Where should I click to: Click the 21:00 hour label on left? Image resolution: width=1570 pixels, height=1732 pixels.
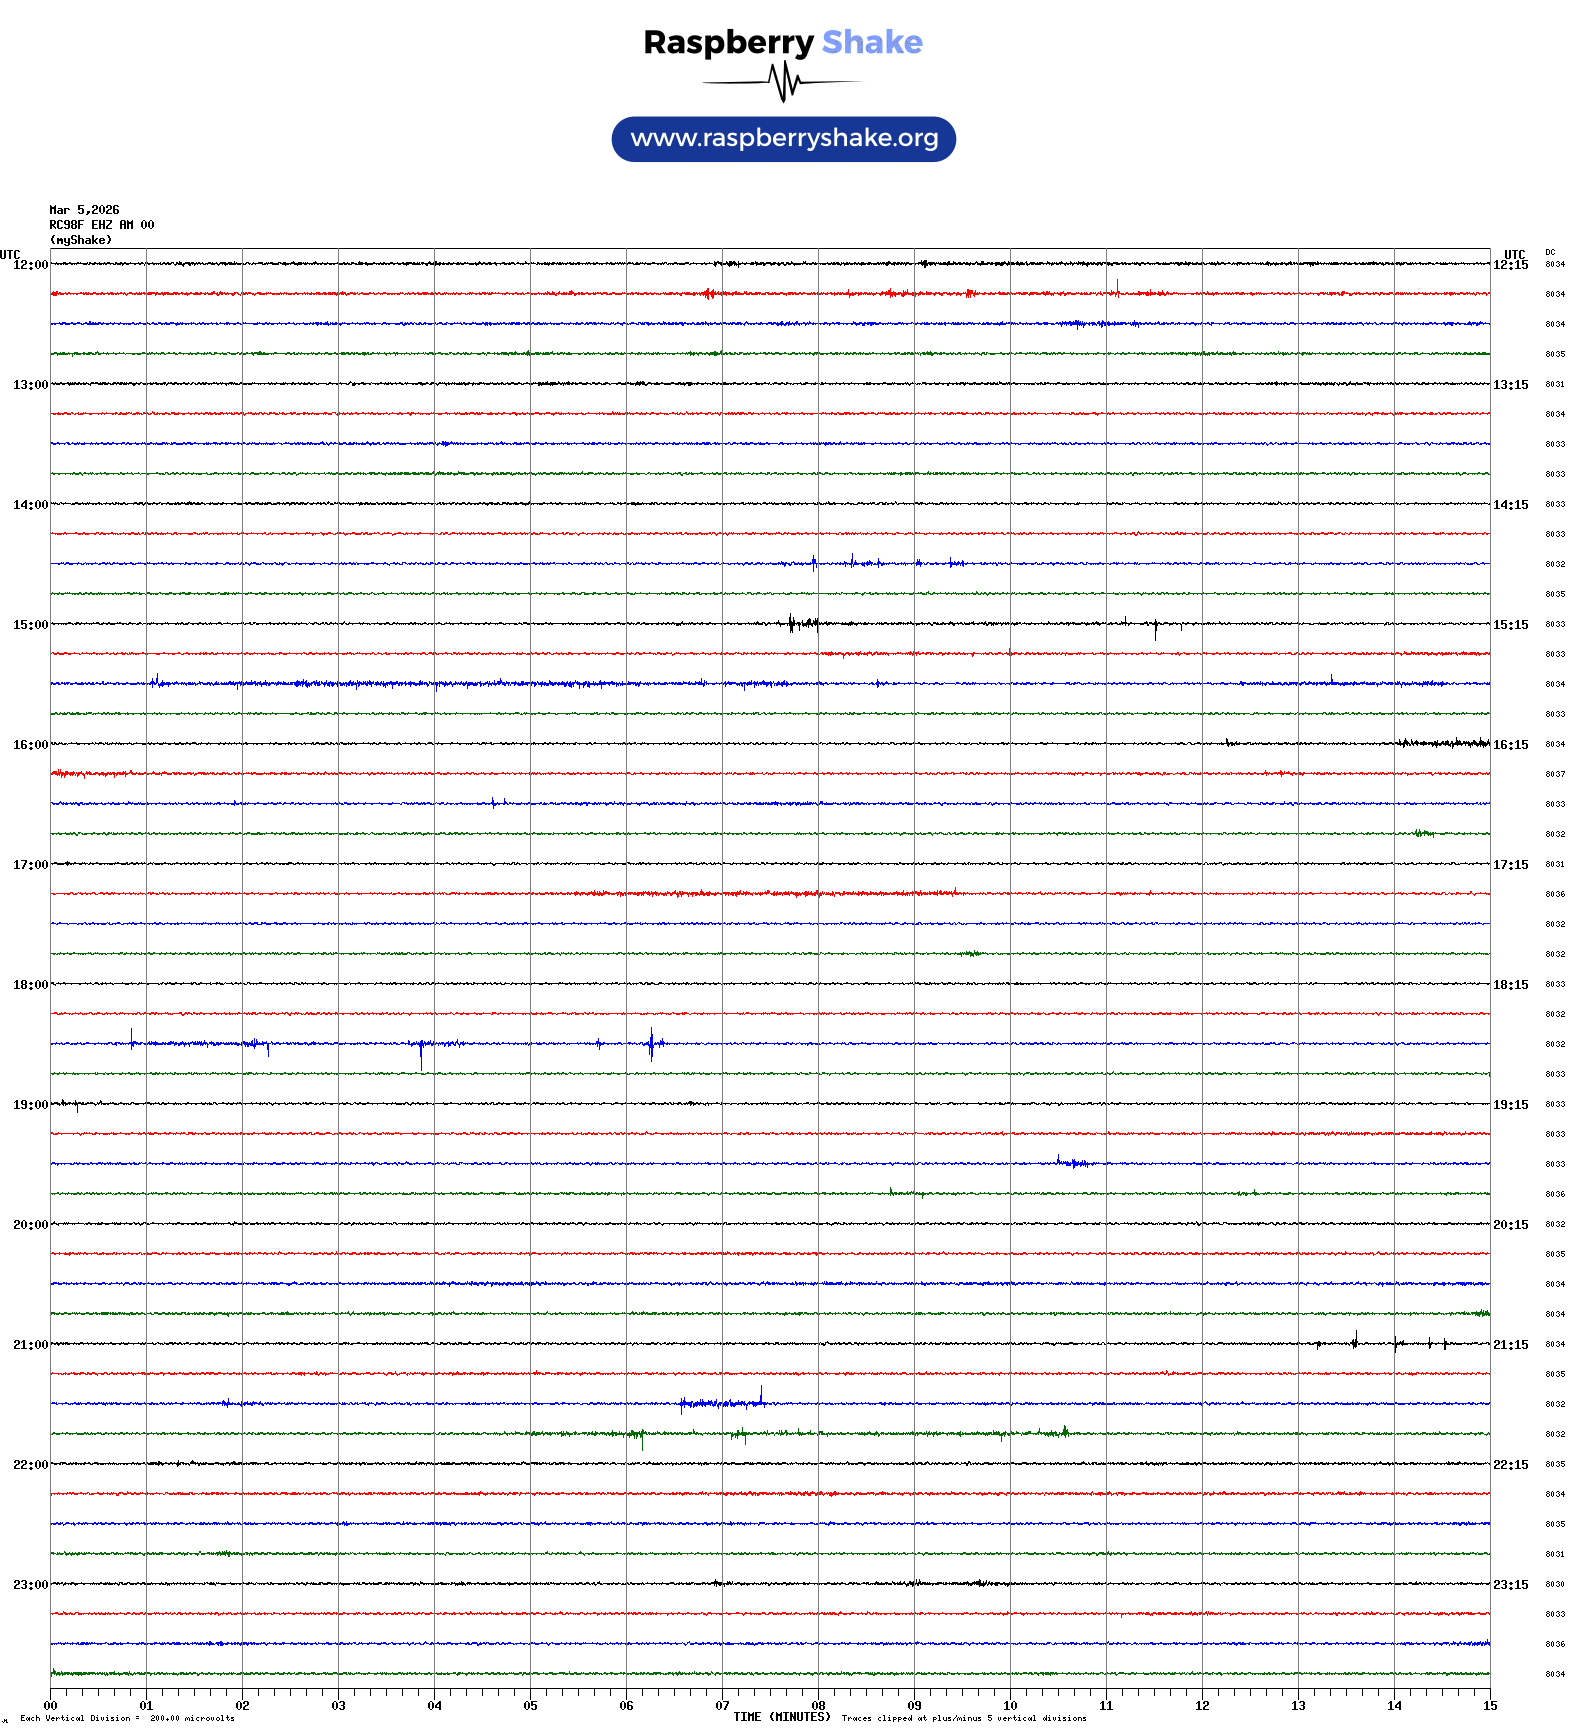tap(30, 1345)
